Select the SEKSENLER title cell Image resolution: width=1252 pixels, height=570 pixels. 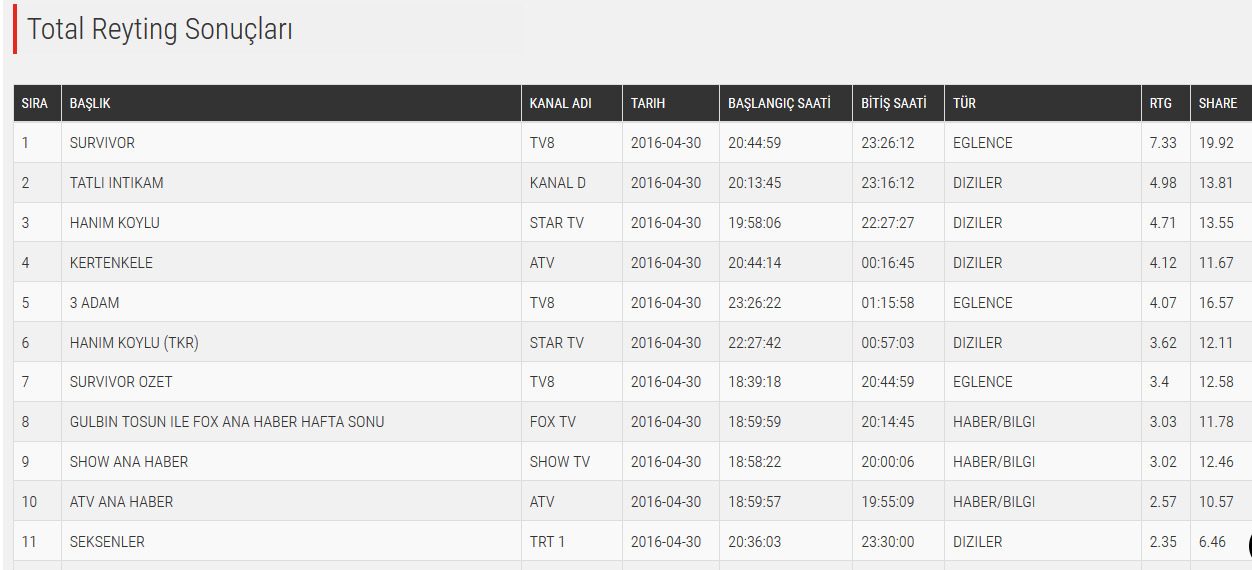pos(107,542)
